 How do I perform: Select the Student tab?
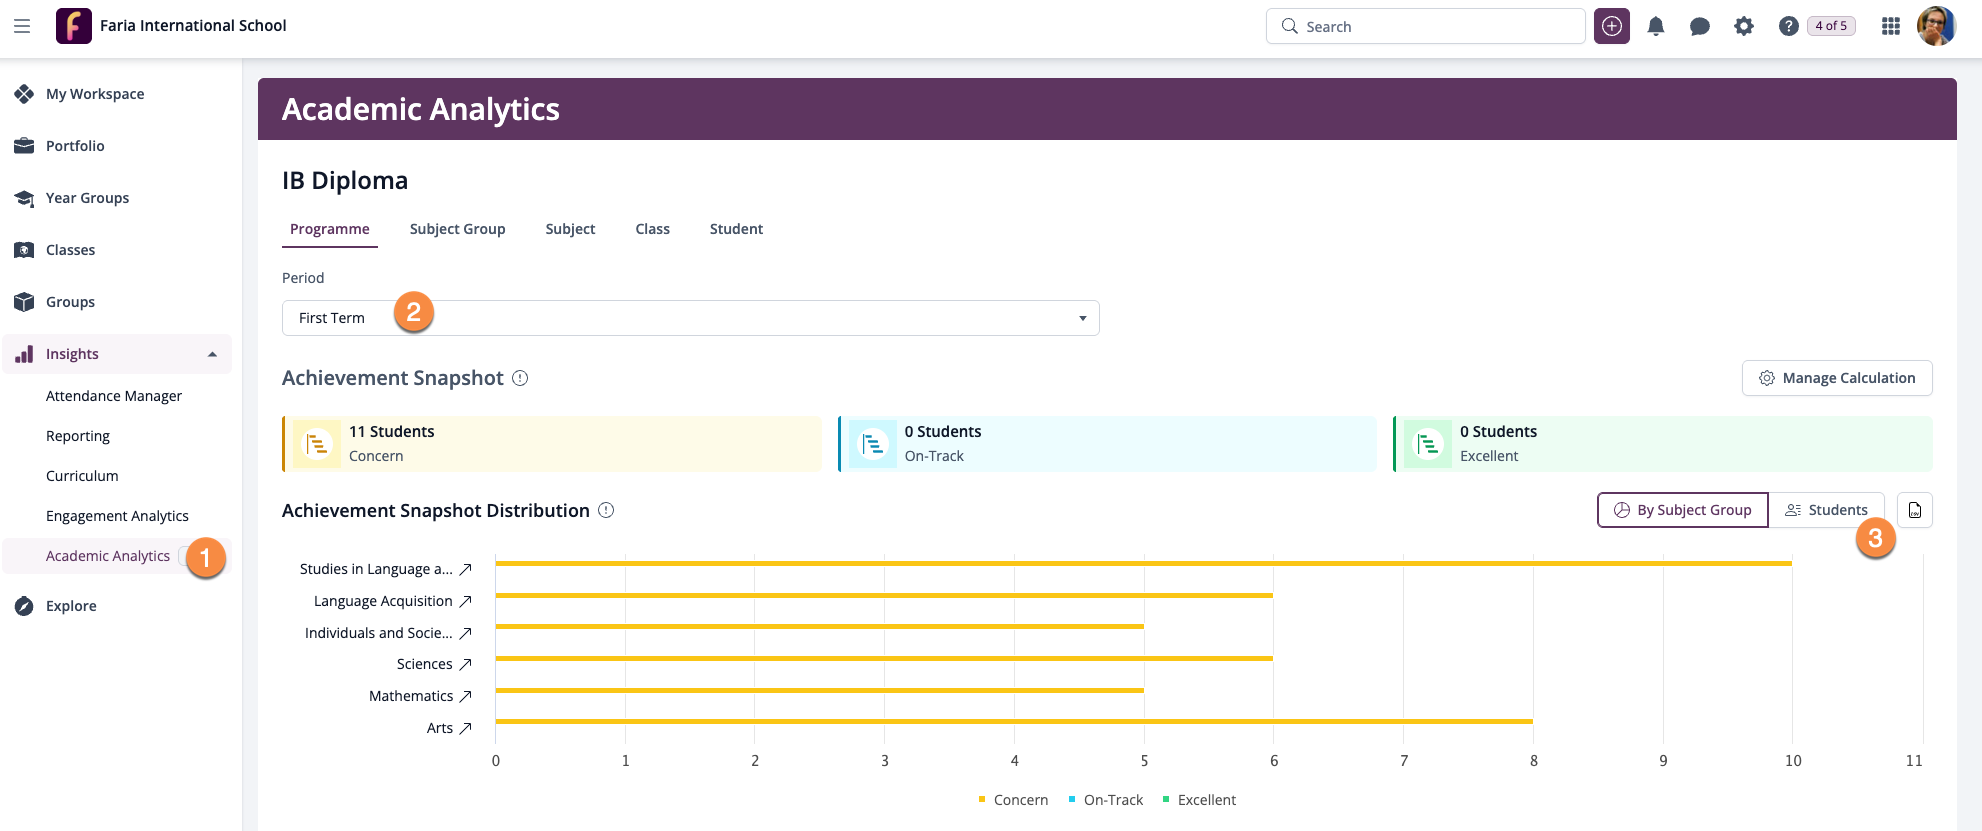click(736, 229)
